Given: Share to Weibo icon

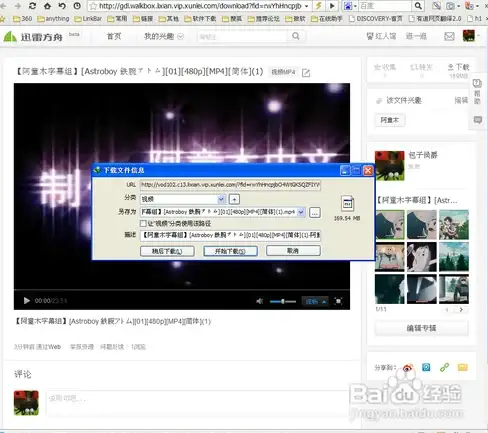Looking at the screenshot, I should (x=408, y=368).
